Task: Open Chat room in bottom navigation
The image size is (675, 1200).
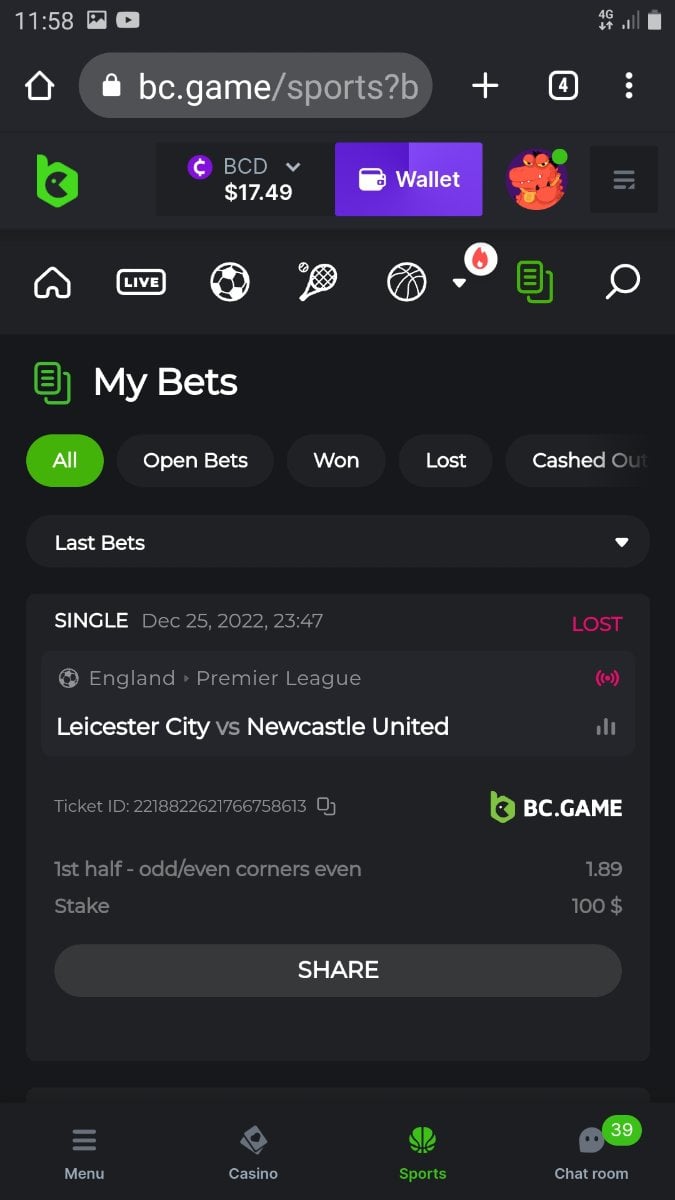Action: (591, 1153)
